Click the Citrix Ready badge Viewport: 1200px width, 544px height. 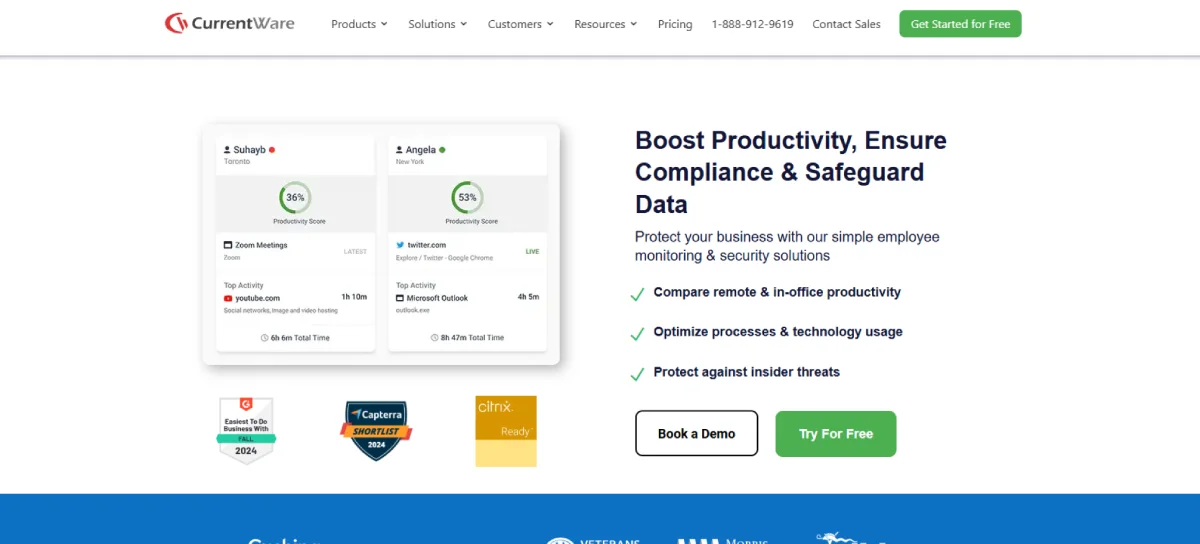[x=505, y=431]
